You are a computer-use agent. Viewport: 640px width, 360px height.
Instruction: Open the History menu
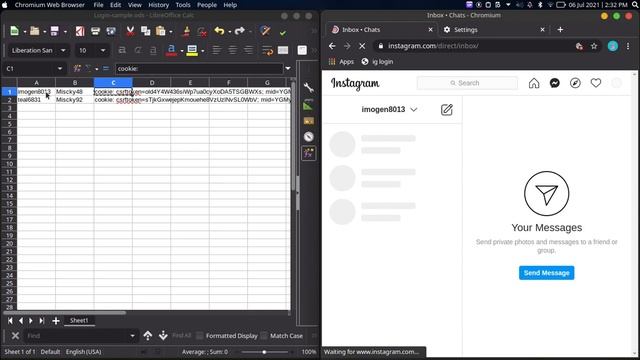158,5
